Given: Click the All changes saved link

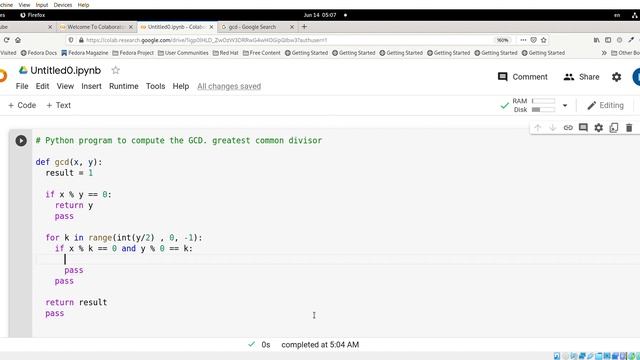Looking at the screenshot, I should (x=229, y=86).
